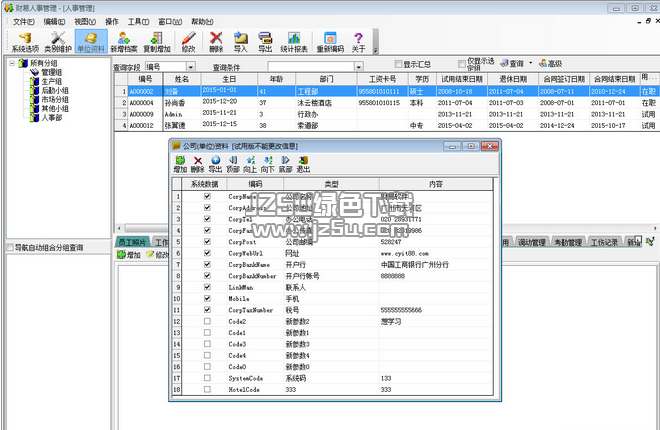Click 增加 in the 公司(单位)资料 dialog toolbar

click(x=180, y=164)
